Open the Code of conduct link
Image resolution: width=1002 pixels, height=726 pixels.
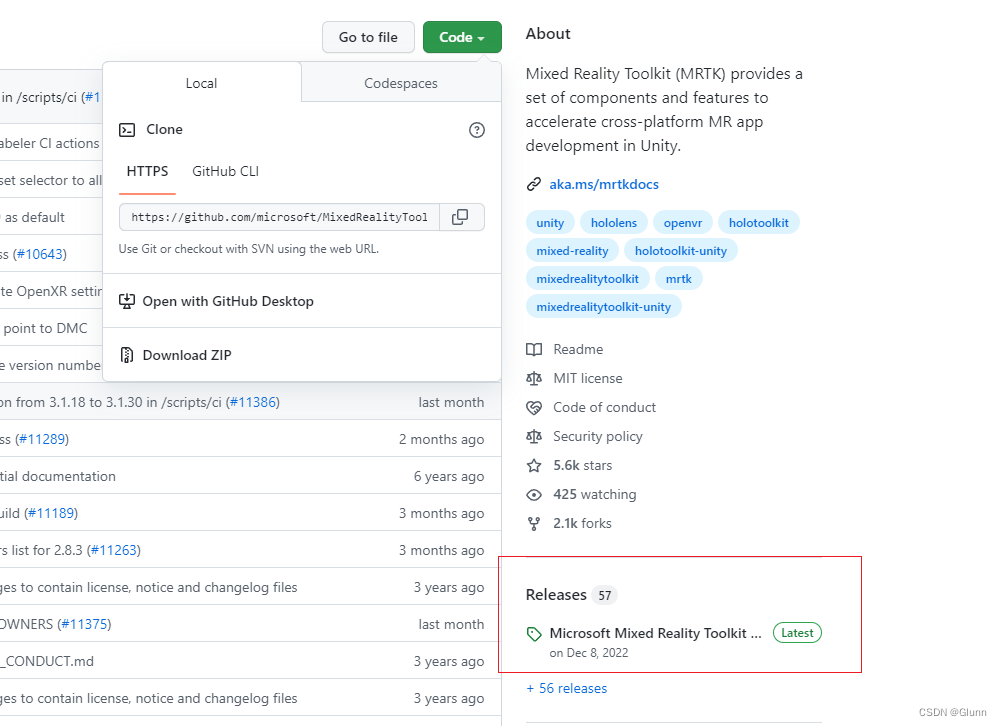(x=605, y=408)
